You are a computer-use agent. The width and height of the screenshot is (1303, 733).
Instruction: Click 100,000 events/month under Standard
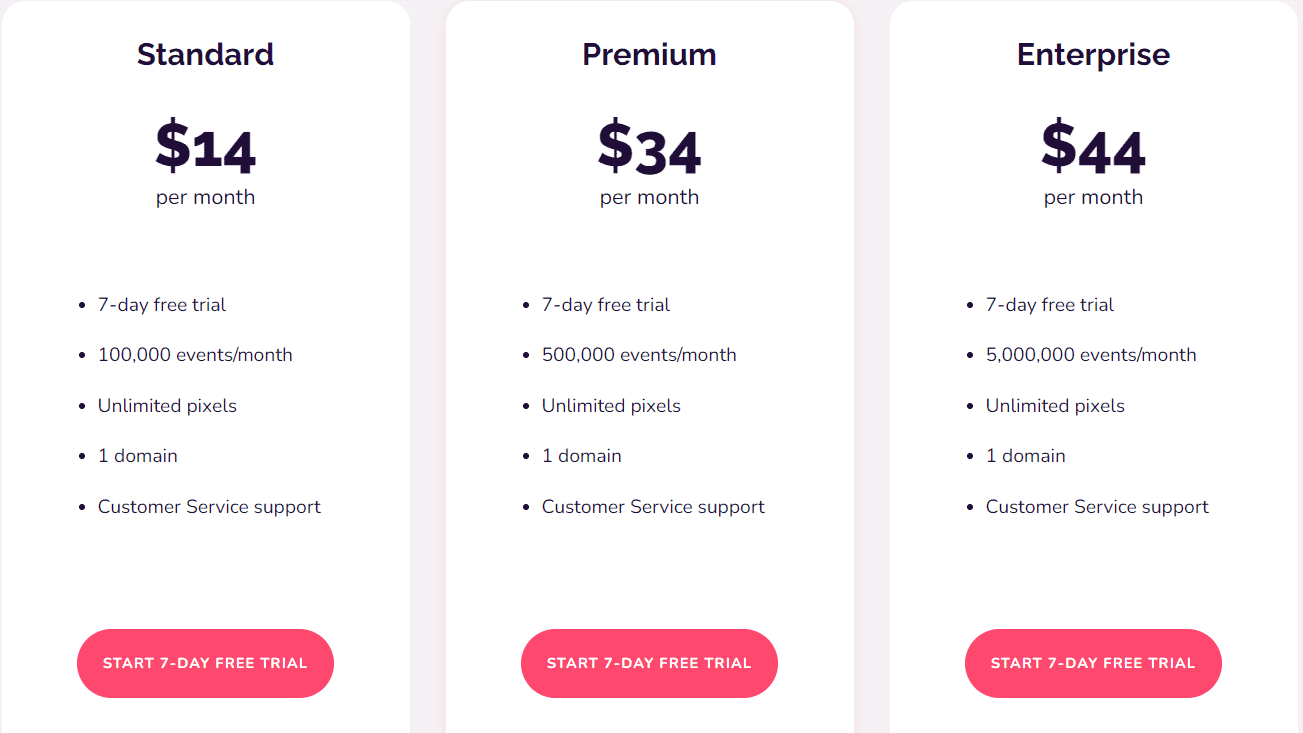(195, 354)
